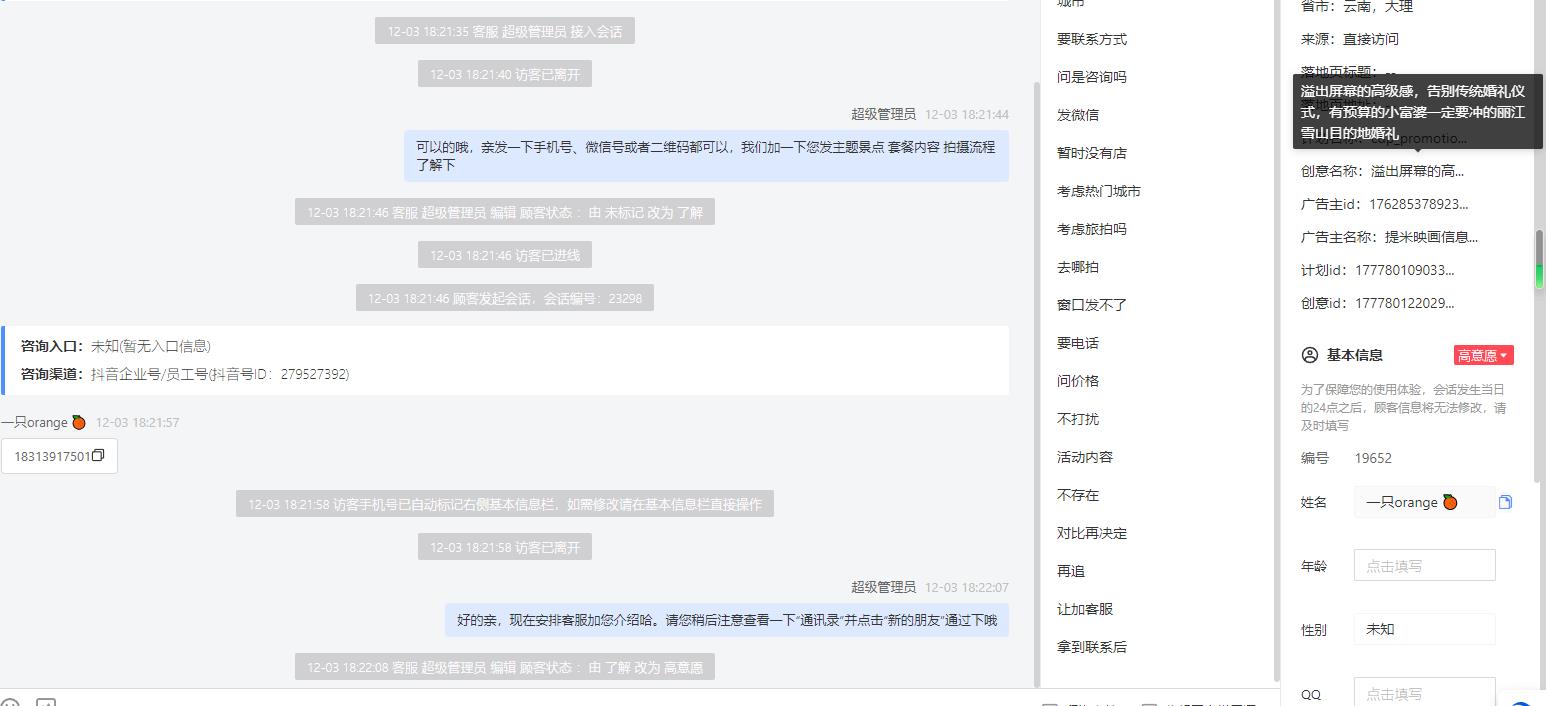The width and height of the screenshot is (1546, 706).
Task: Select the 发微信 quick reply
Action: (1078, 115)
